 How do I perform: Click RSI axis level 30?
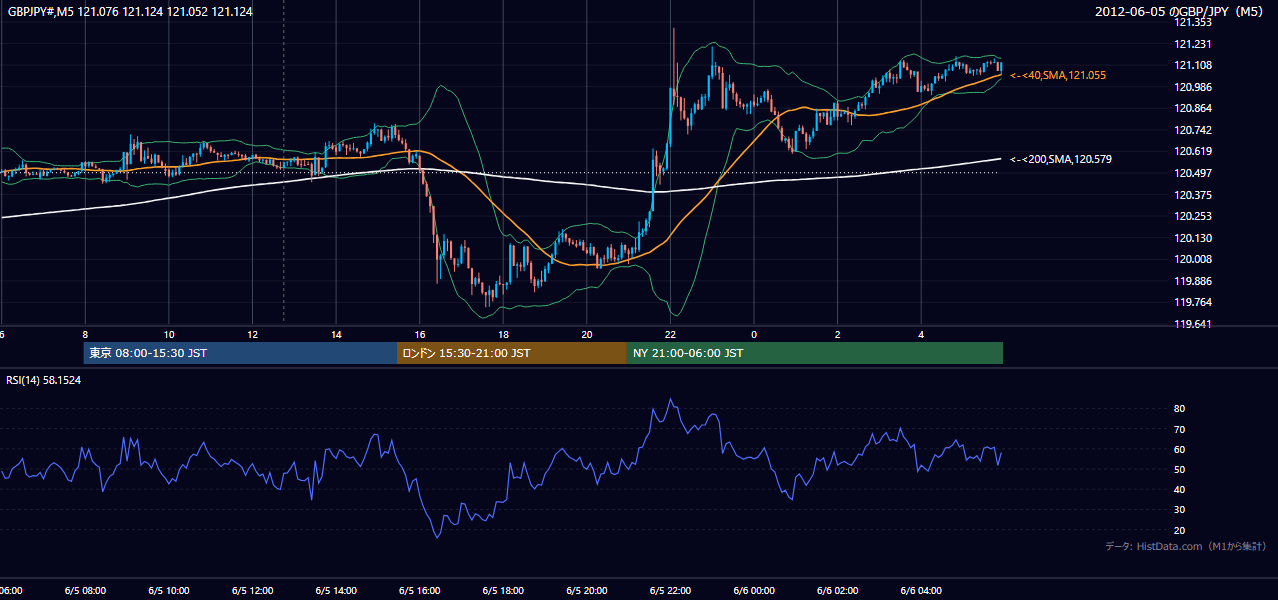(x=1180, y=510)
